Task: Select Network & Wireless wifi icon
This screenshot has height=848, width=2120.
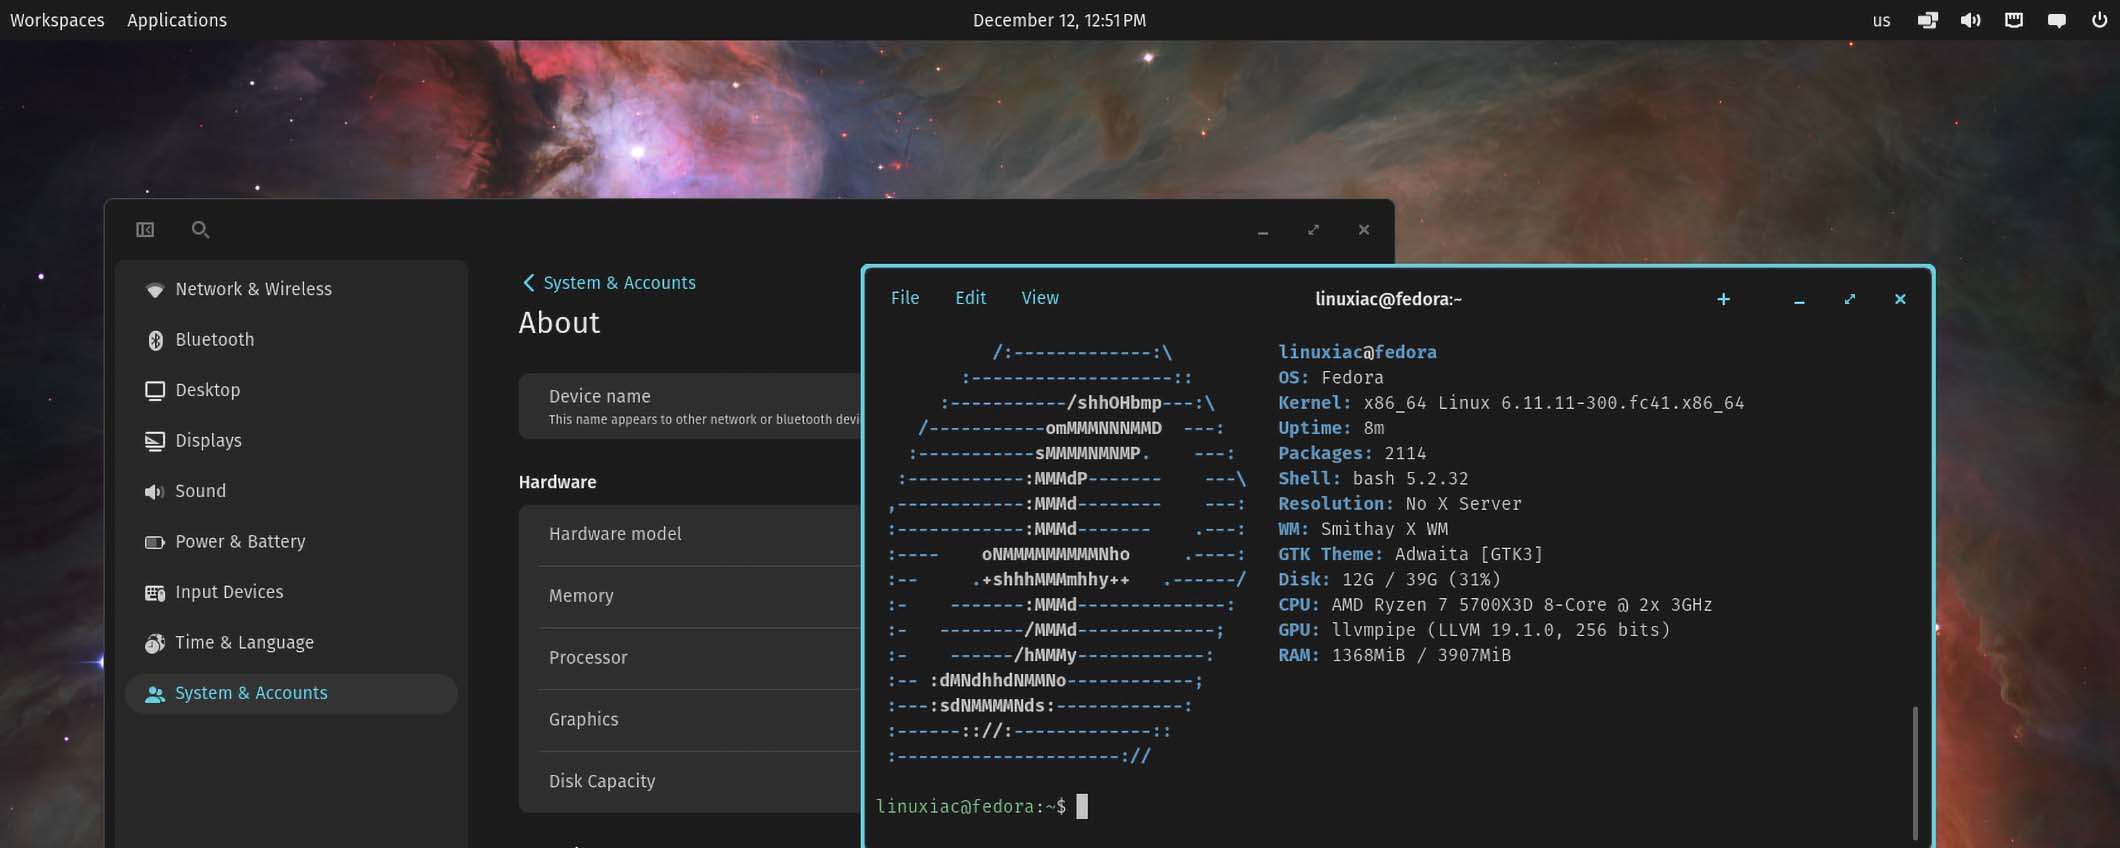Action: point(154,290)
